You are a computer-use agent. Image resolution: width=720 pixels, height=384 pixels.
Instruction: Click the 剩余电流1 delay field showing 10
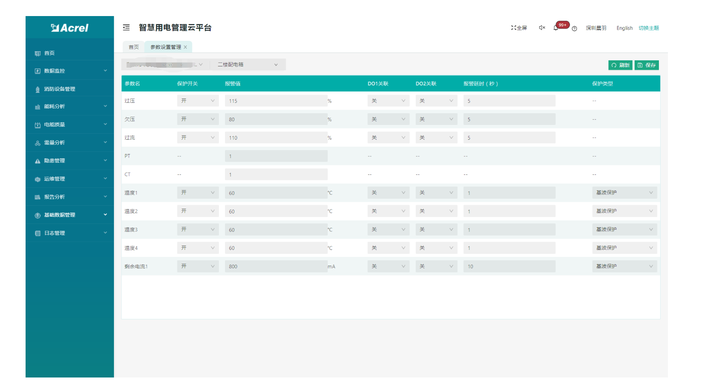pyautogui.click(x=509, y=266)
